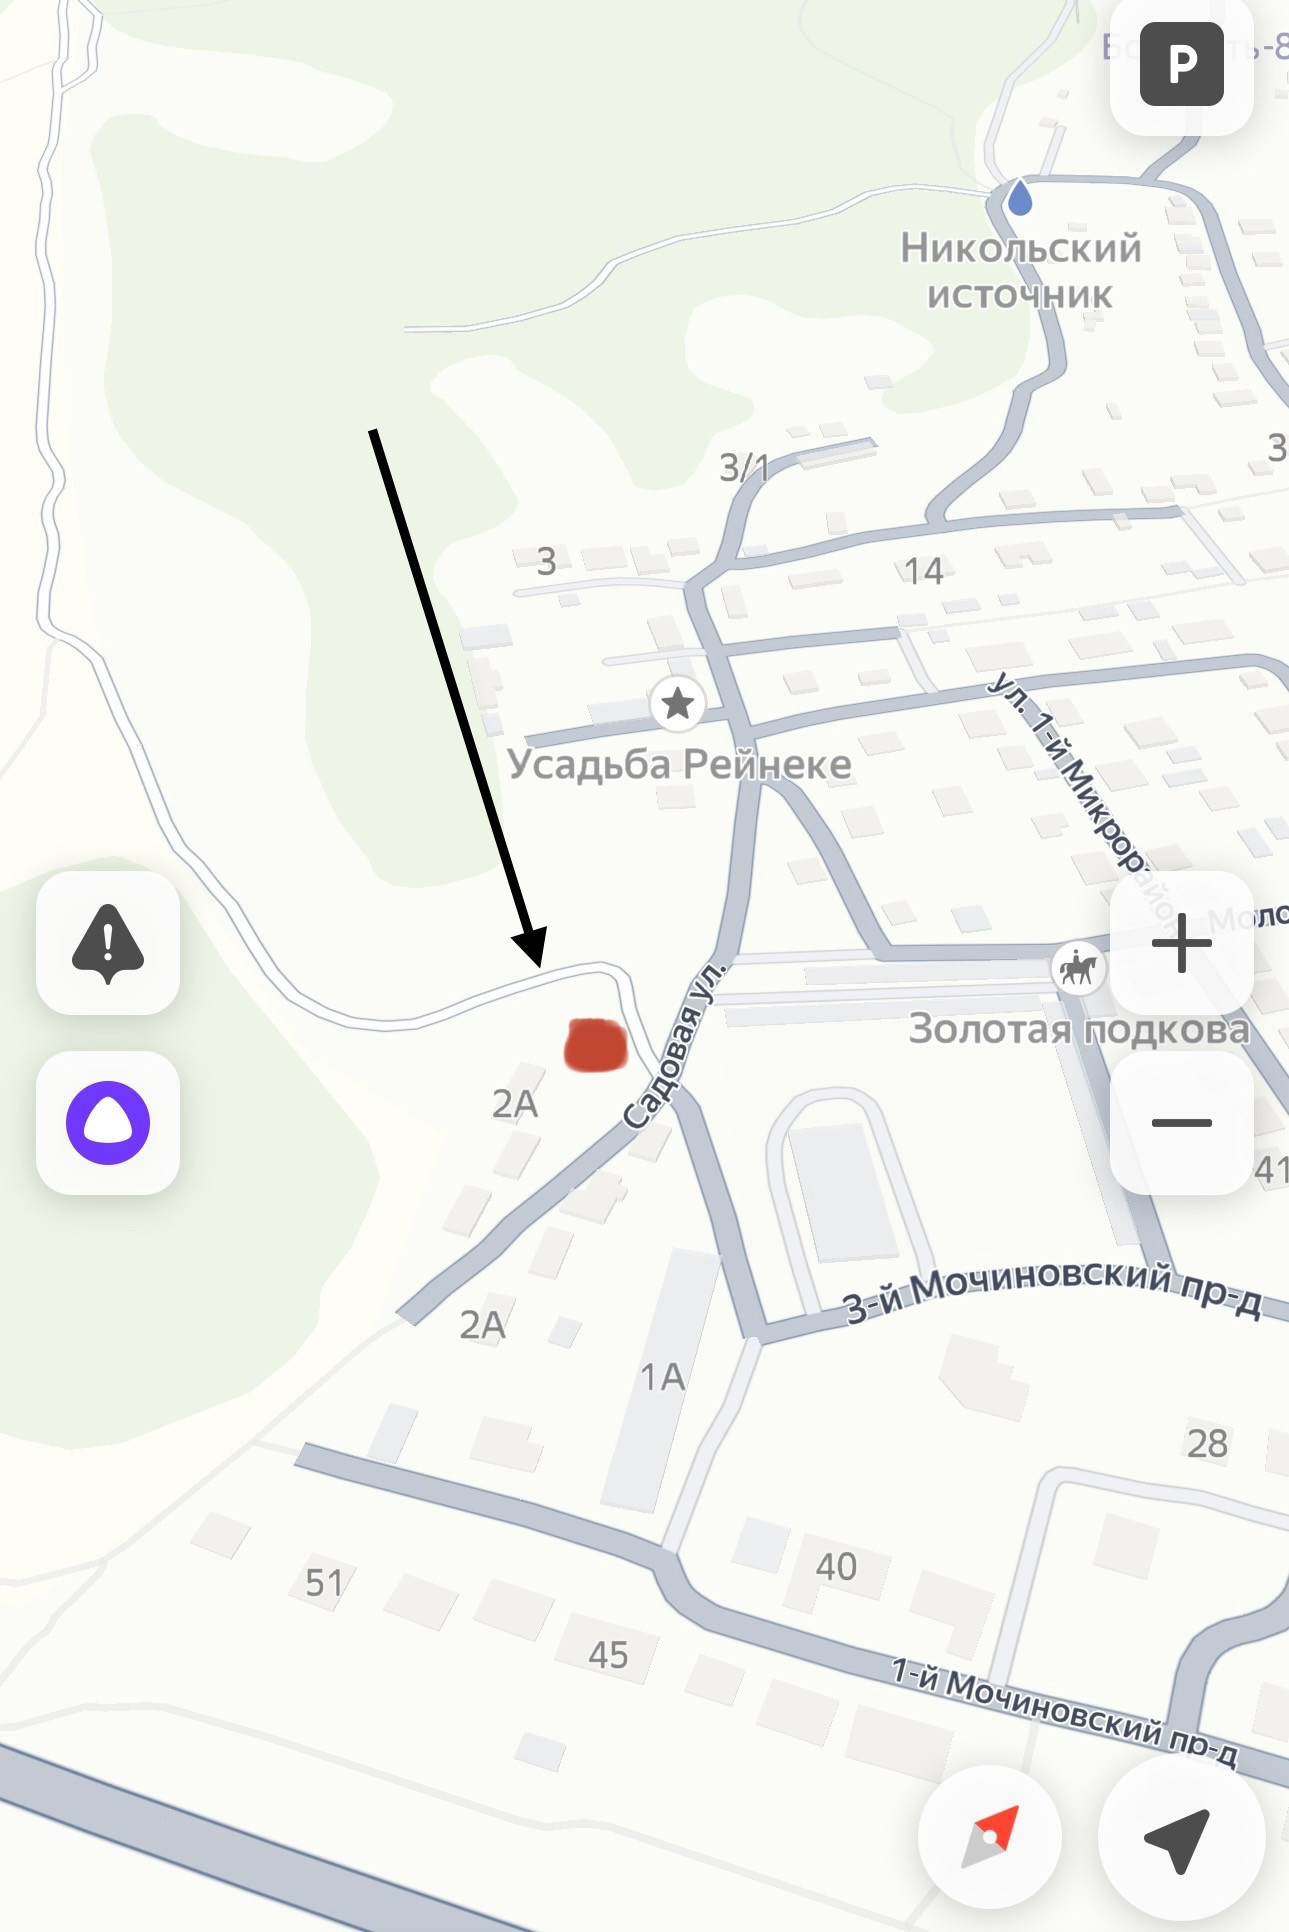Tap the red marked spot
The image size is (1289, 1932).
click(x=596, y=1045)
